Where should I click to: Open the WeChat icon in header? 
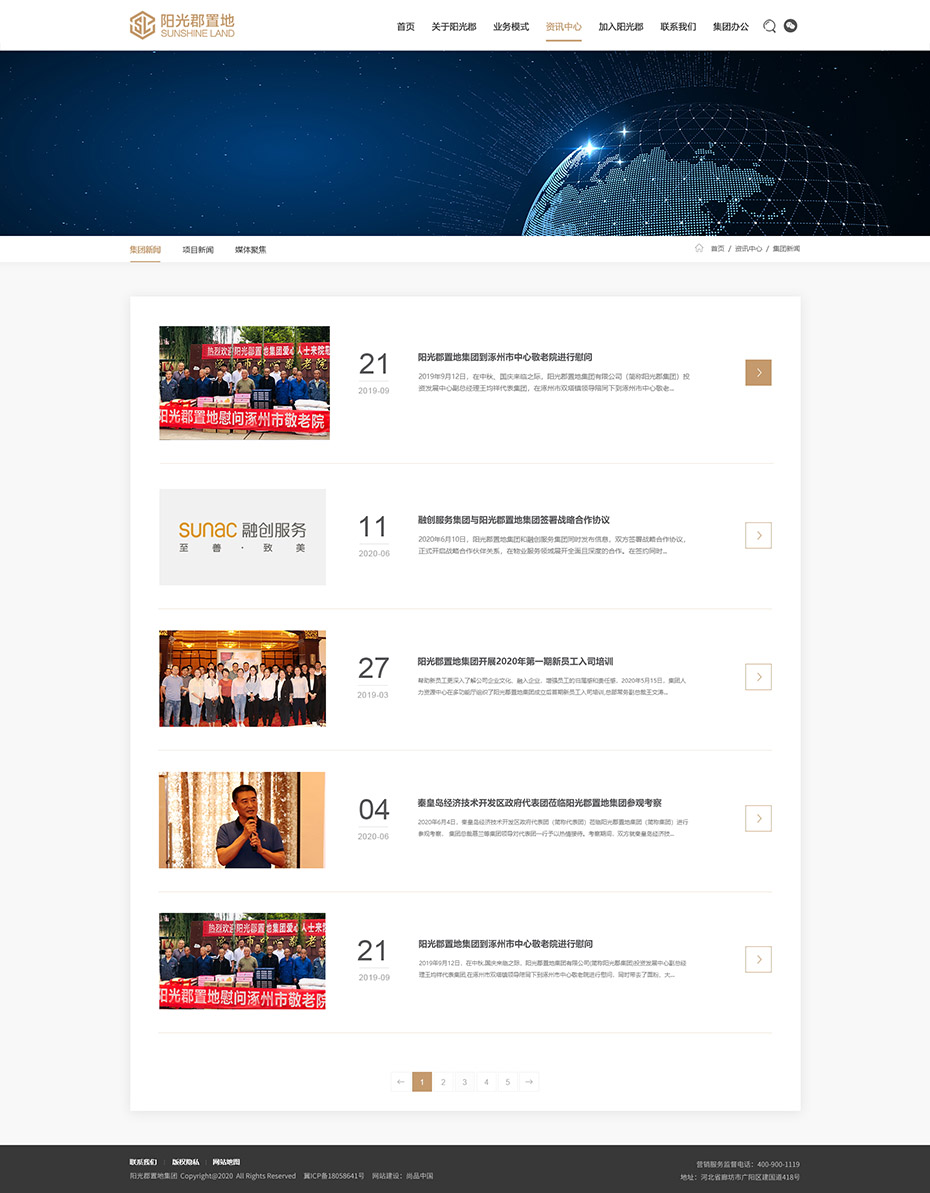pos(791,26)
